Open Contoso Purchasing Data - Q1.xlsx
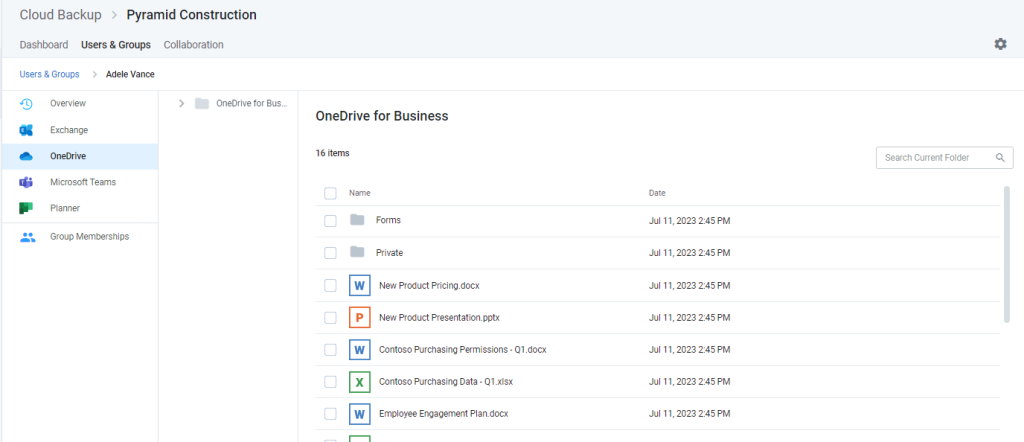 coord(446,381)
